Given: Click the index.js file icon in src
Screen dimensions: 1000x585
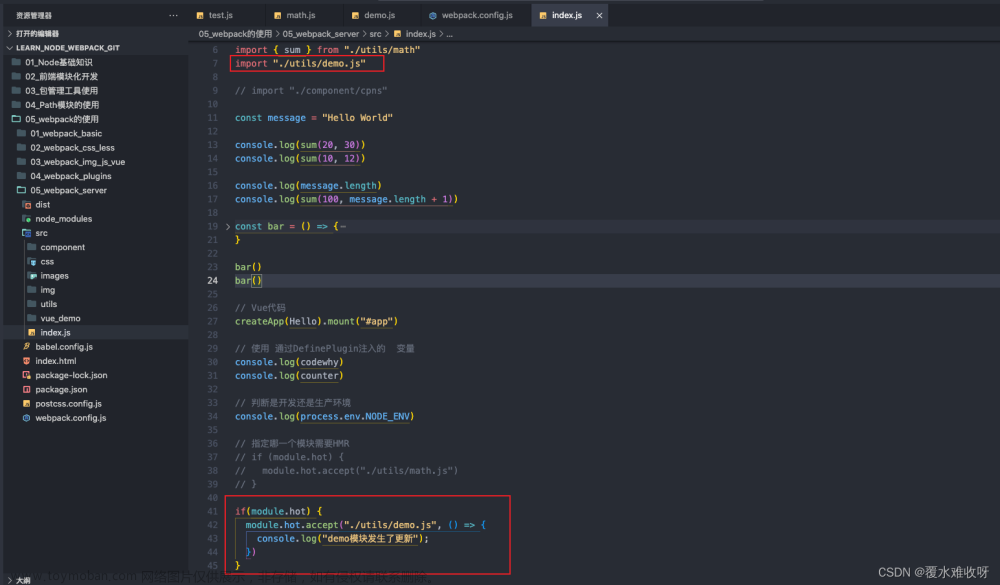Looking at the screenshot, I should (x=32, y=332).
